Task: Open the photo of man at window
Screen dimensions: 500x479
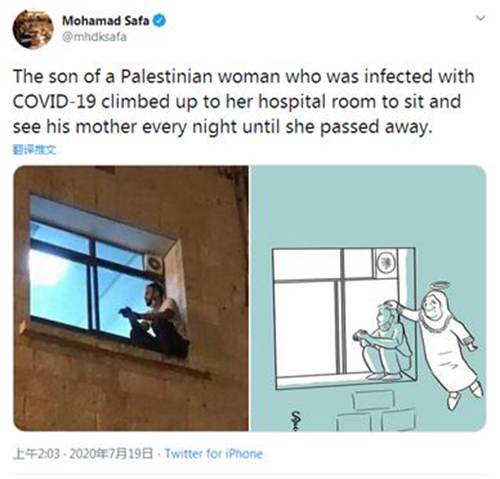Action: coord(131,298)
